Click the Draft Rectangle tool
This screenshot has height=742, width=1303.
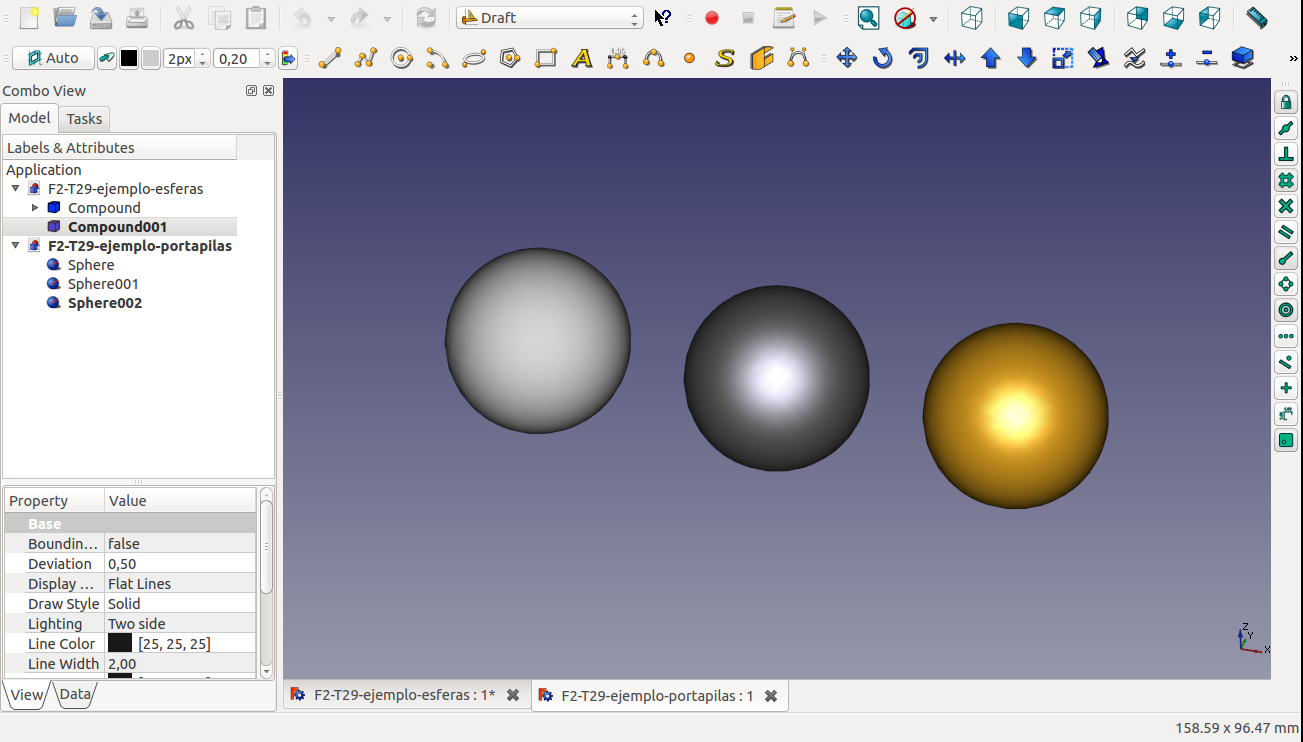coord(545,59)
